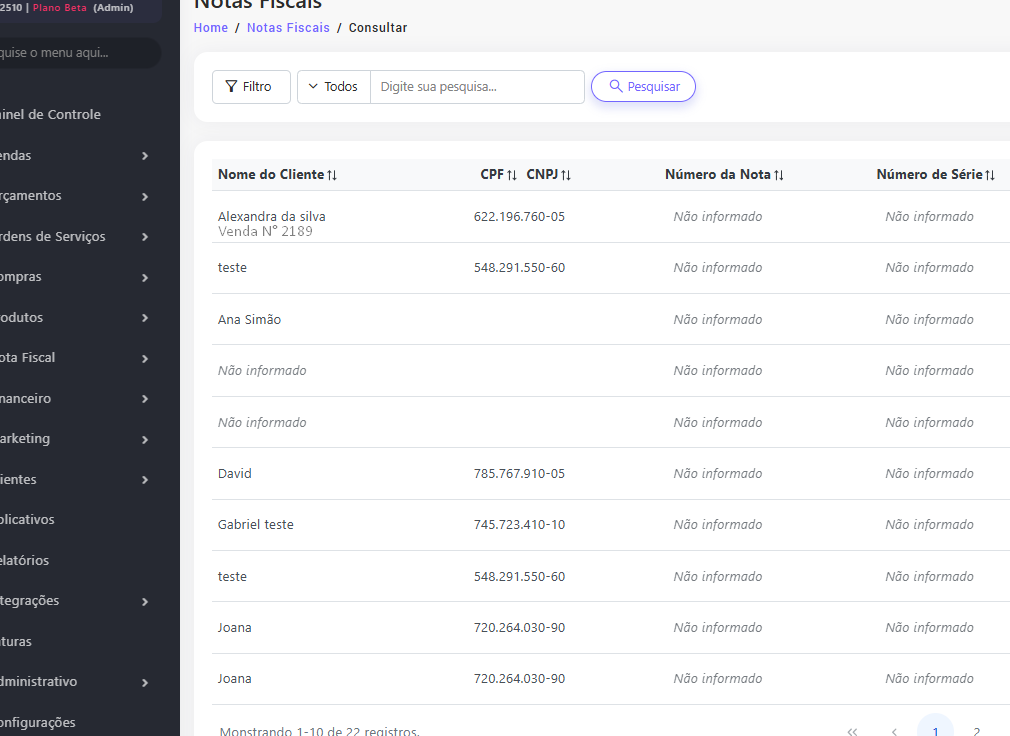Viewport: 1010px width, 736px height.
Task: Click the Filtro funnel button
Action: click(251, 87)
